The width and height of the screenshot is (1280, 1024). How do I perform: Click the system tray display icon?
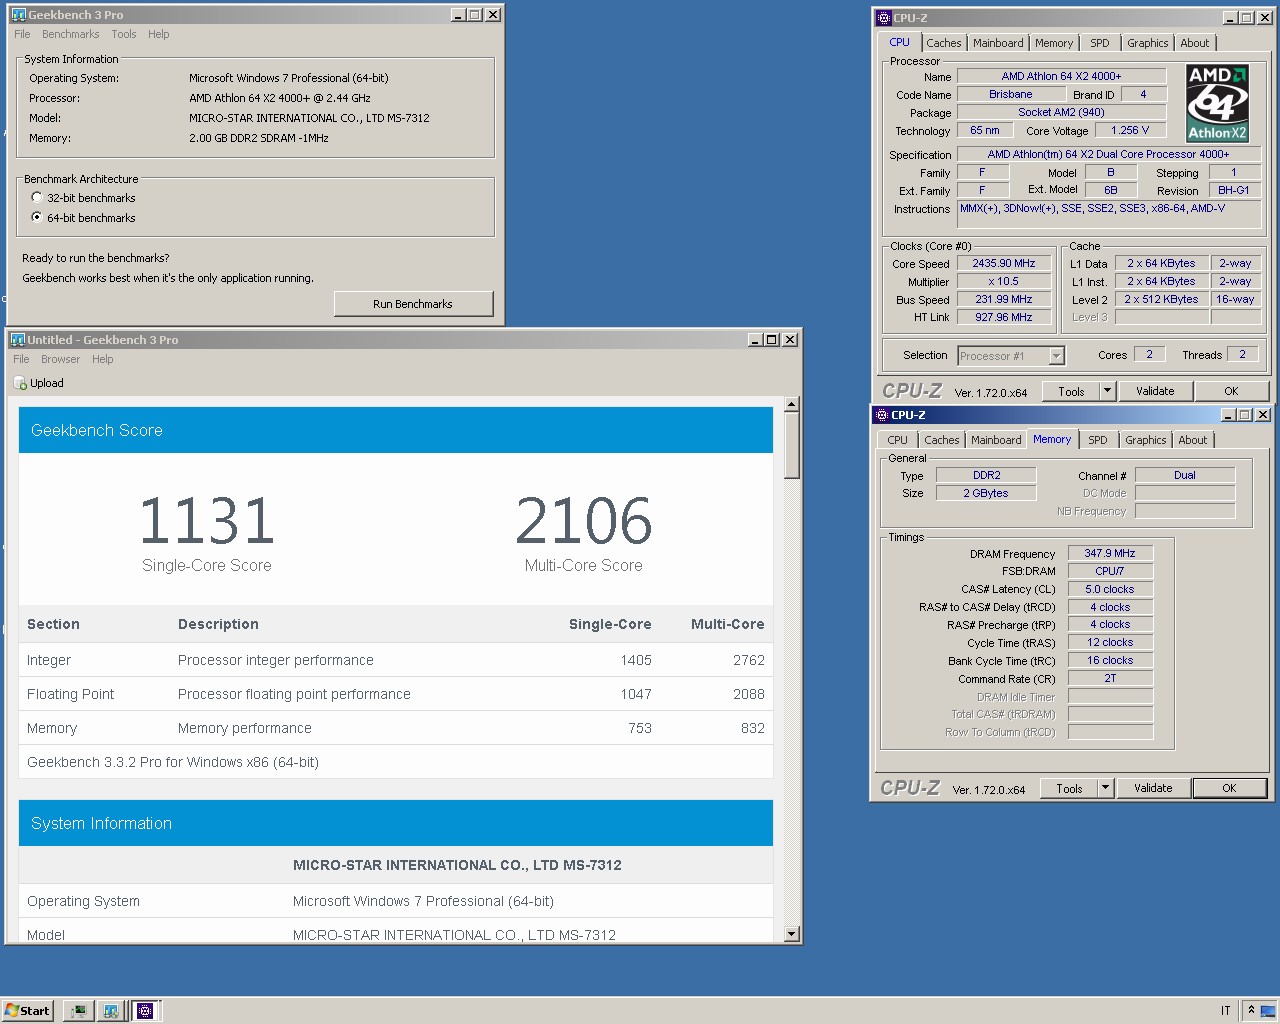1267,1010
